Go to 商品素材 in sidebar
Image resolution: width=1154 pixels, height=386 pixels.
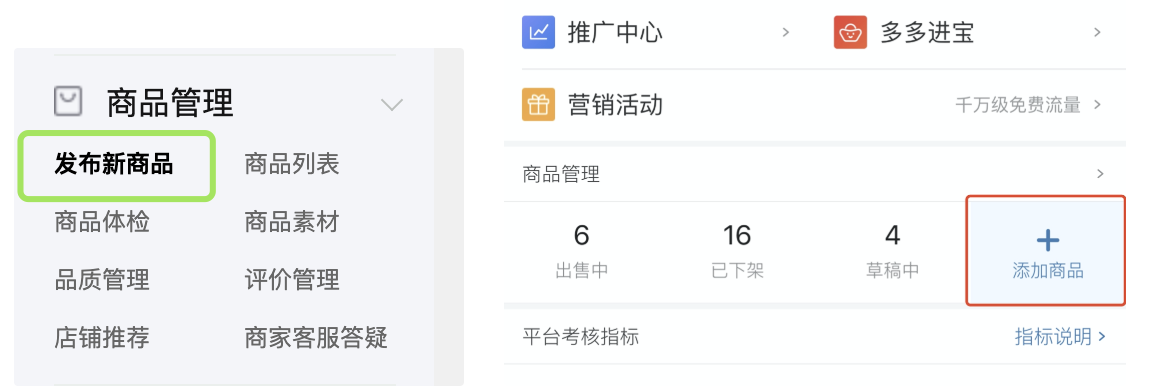[291, 222]
